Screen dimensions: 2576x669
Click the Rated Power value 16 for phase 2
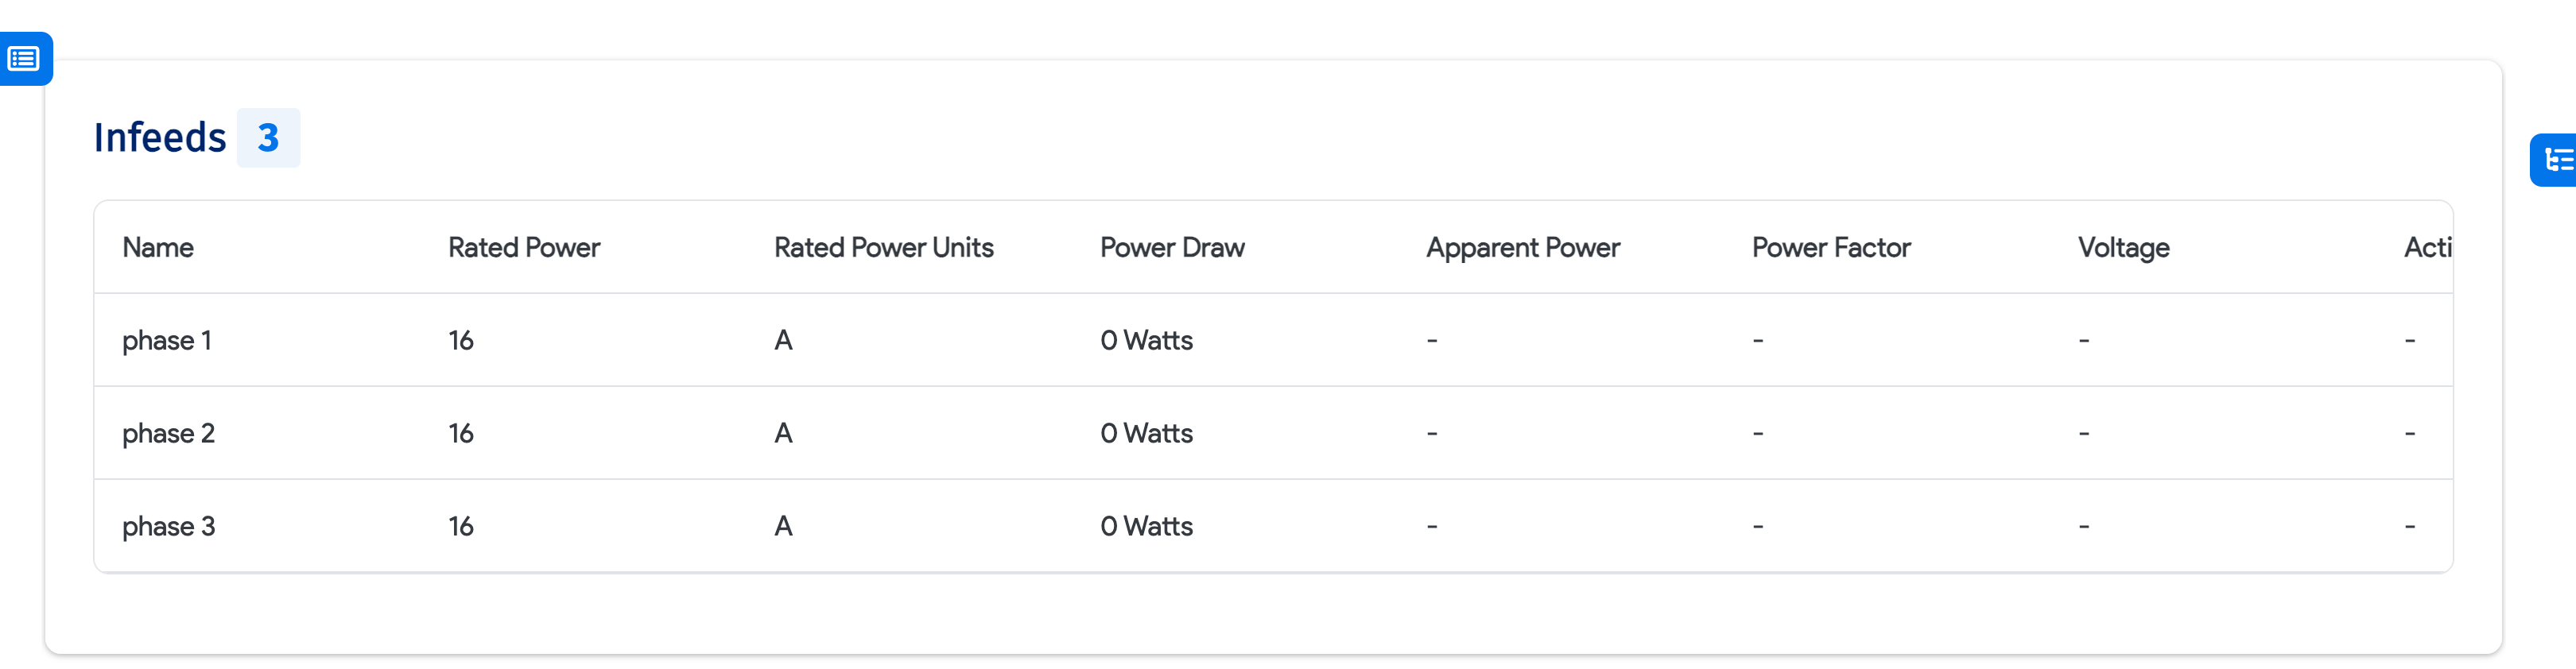coord(461,432)
